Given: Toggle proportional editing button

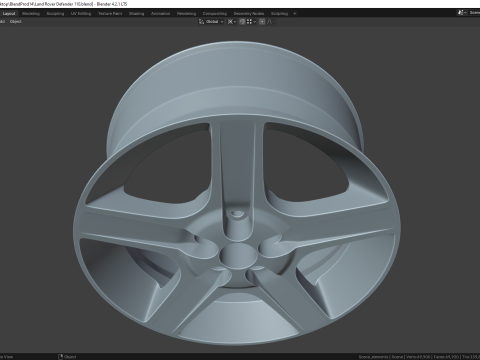Looking at the screenshot, I should [x=262, y=22].
